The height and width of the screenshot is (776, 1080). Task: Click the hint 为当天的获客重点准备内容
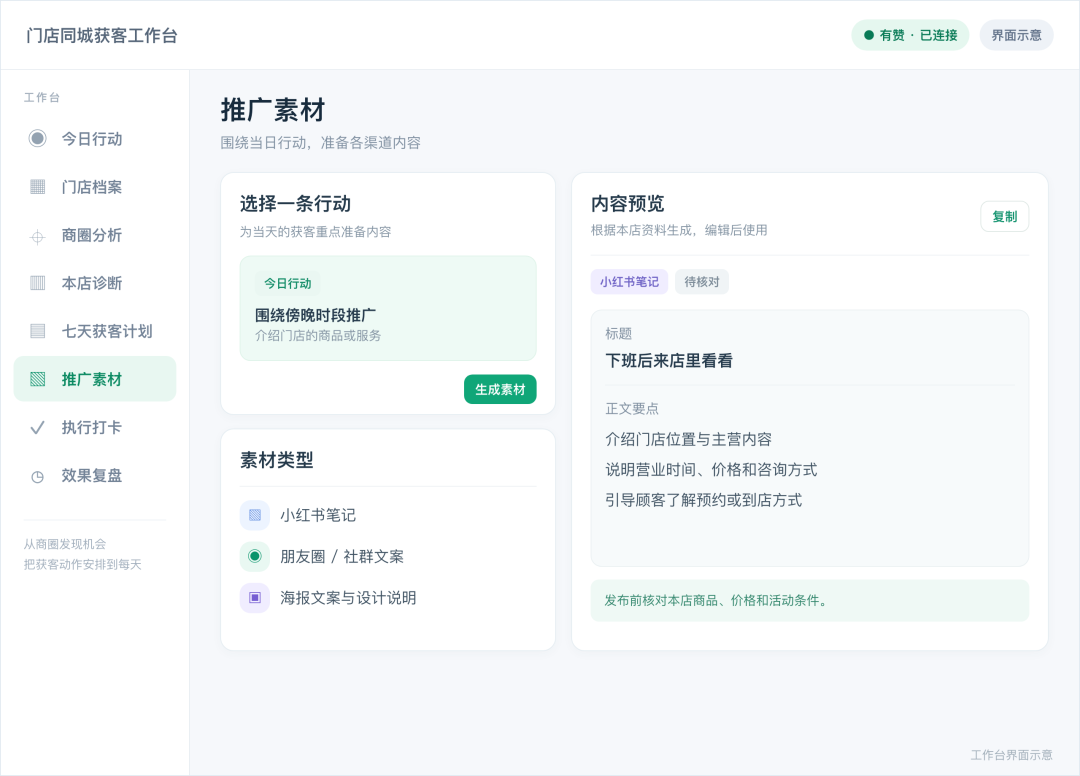click(x=315, y=232)
